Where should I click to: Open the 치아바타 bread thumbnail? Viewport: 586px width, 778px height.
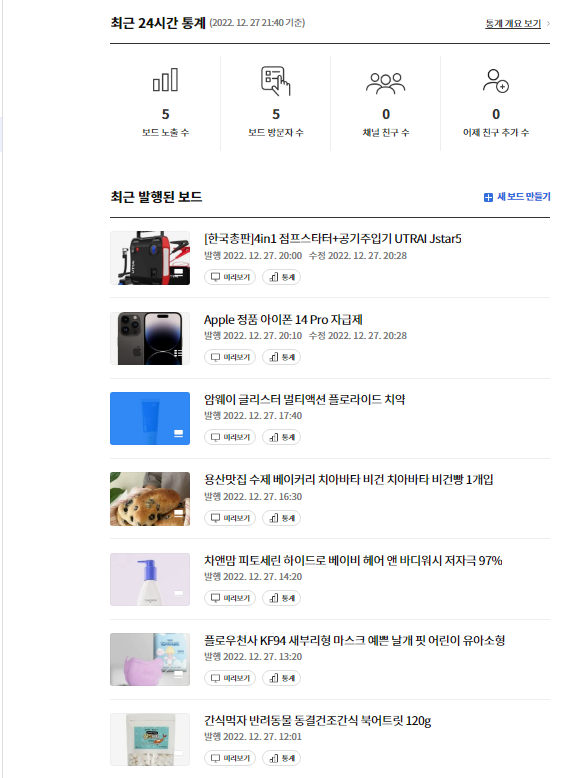[x=150, y=499]
